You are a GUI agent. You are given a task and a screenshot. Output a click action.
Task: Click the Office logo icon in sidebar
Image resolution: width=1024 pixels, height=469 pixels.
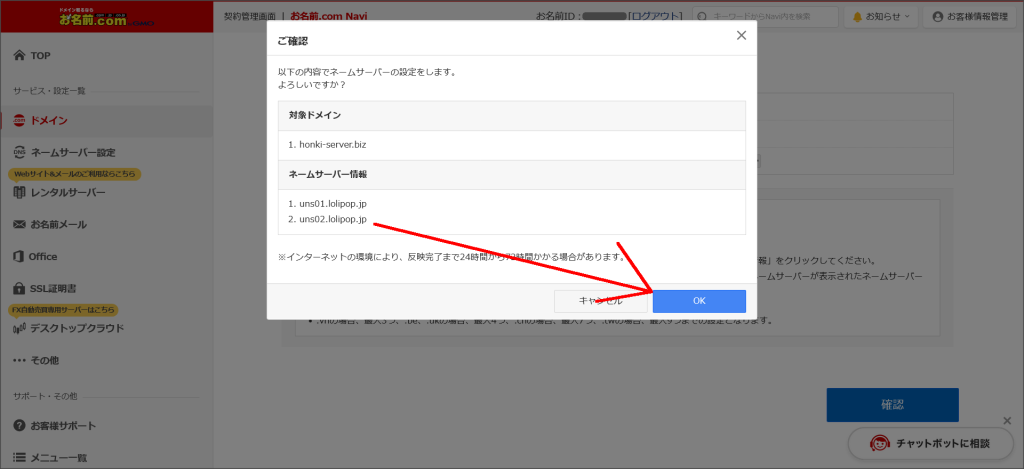(19, 257)
